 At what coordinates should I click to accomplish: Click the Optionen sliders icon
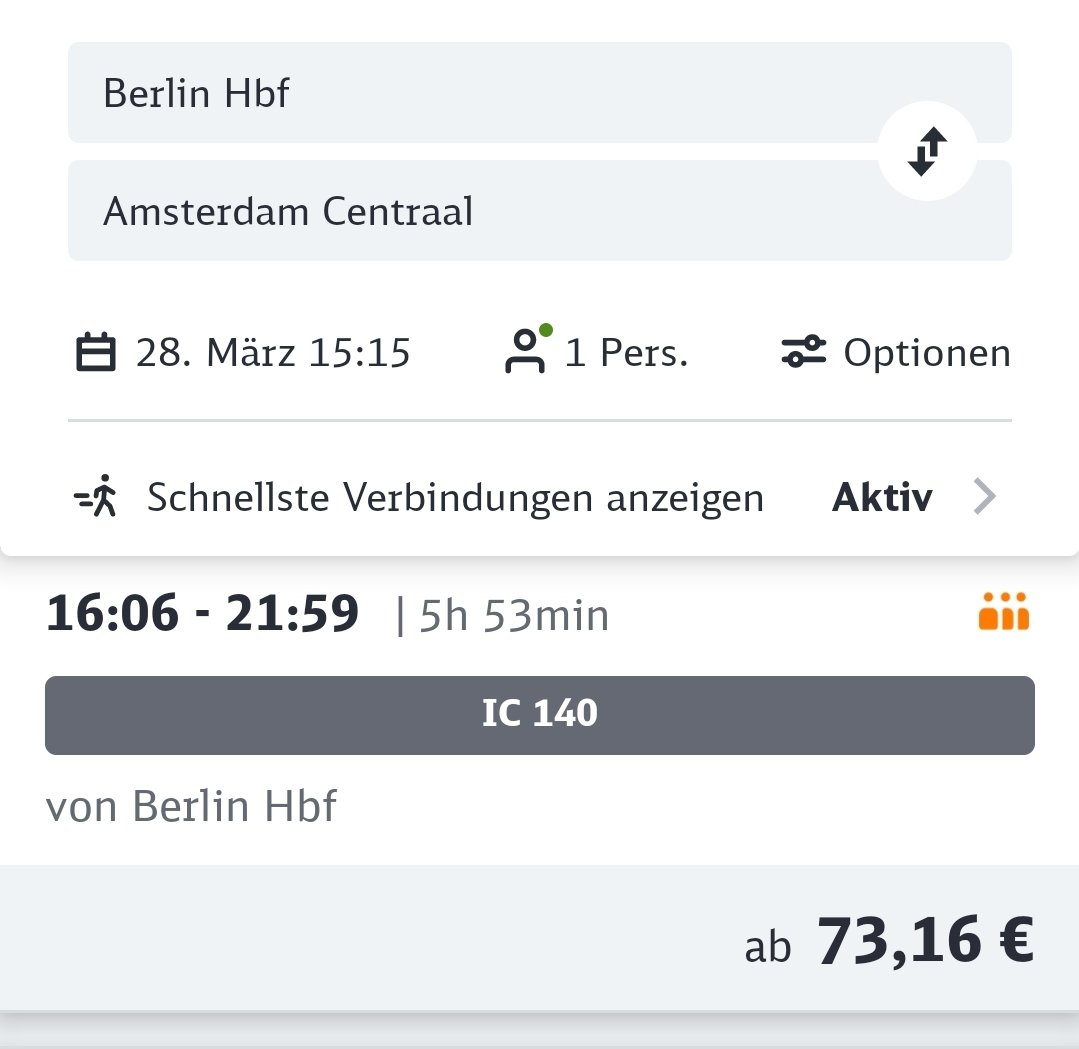coord(803,353)
